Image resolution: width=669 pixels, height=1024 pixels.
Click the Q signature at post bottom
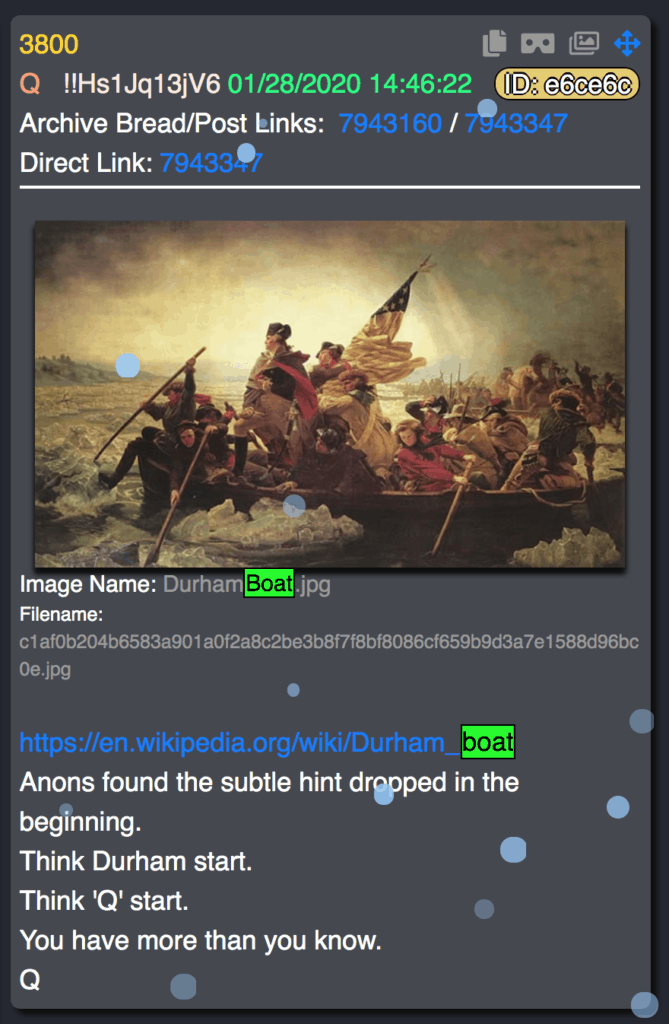coord(30,980)
